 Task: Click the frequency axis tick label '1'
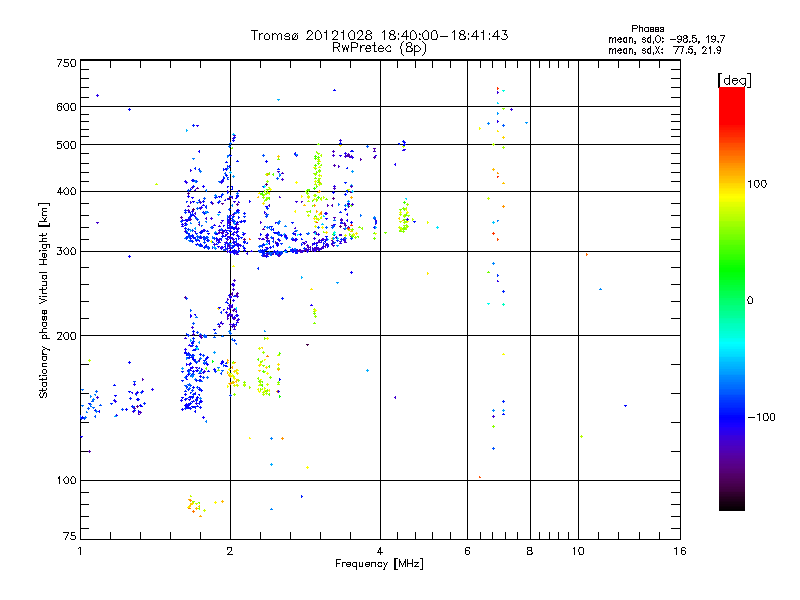click(80, 551)
